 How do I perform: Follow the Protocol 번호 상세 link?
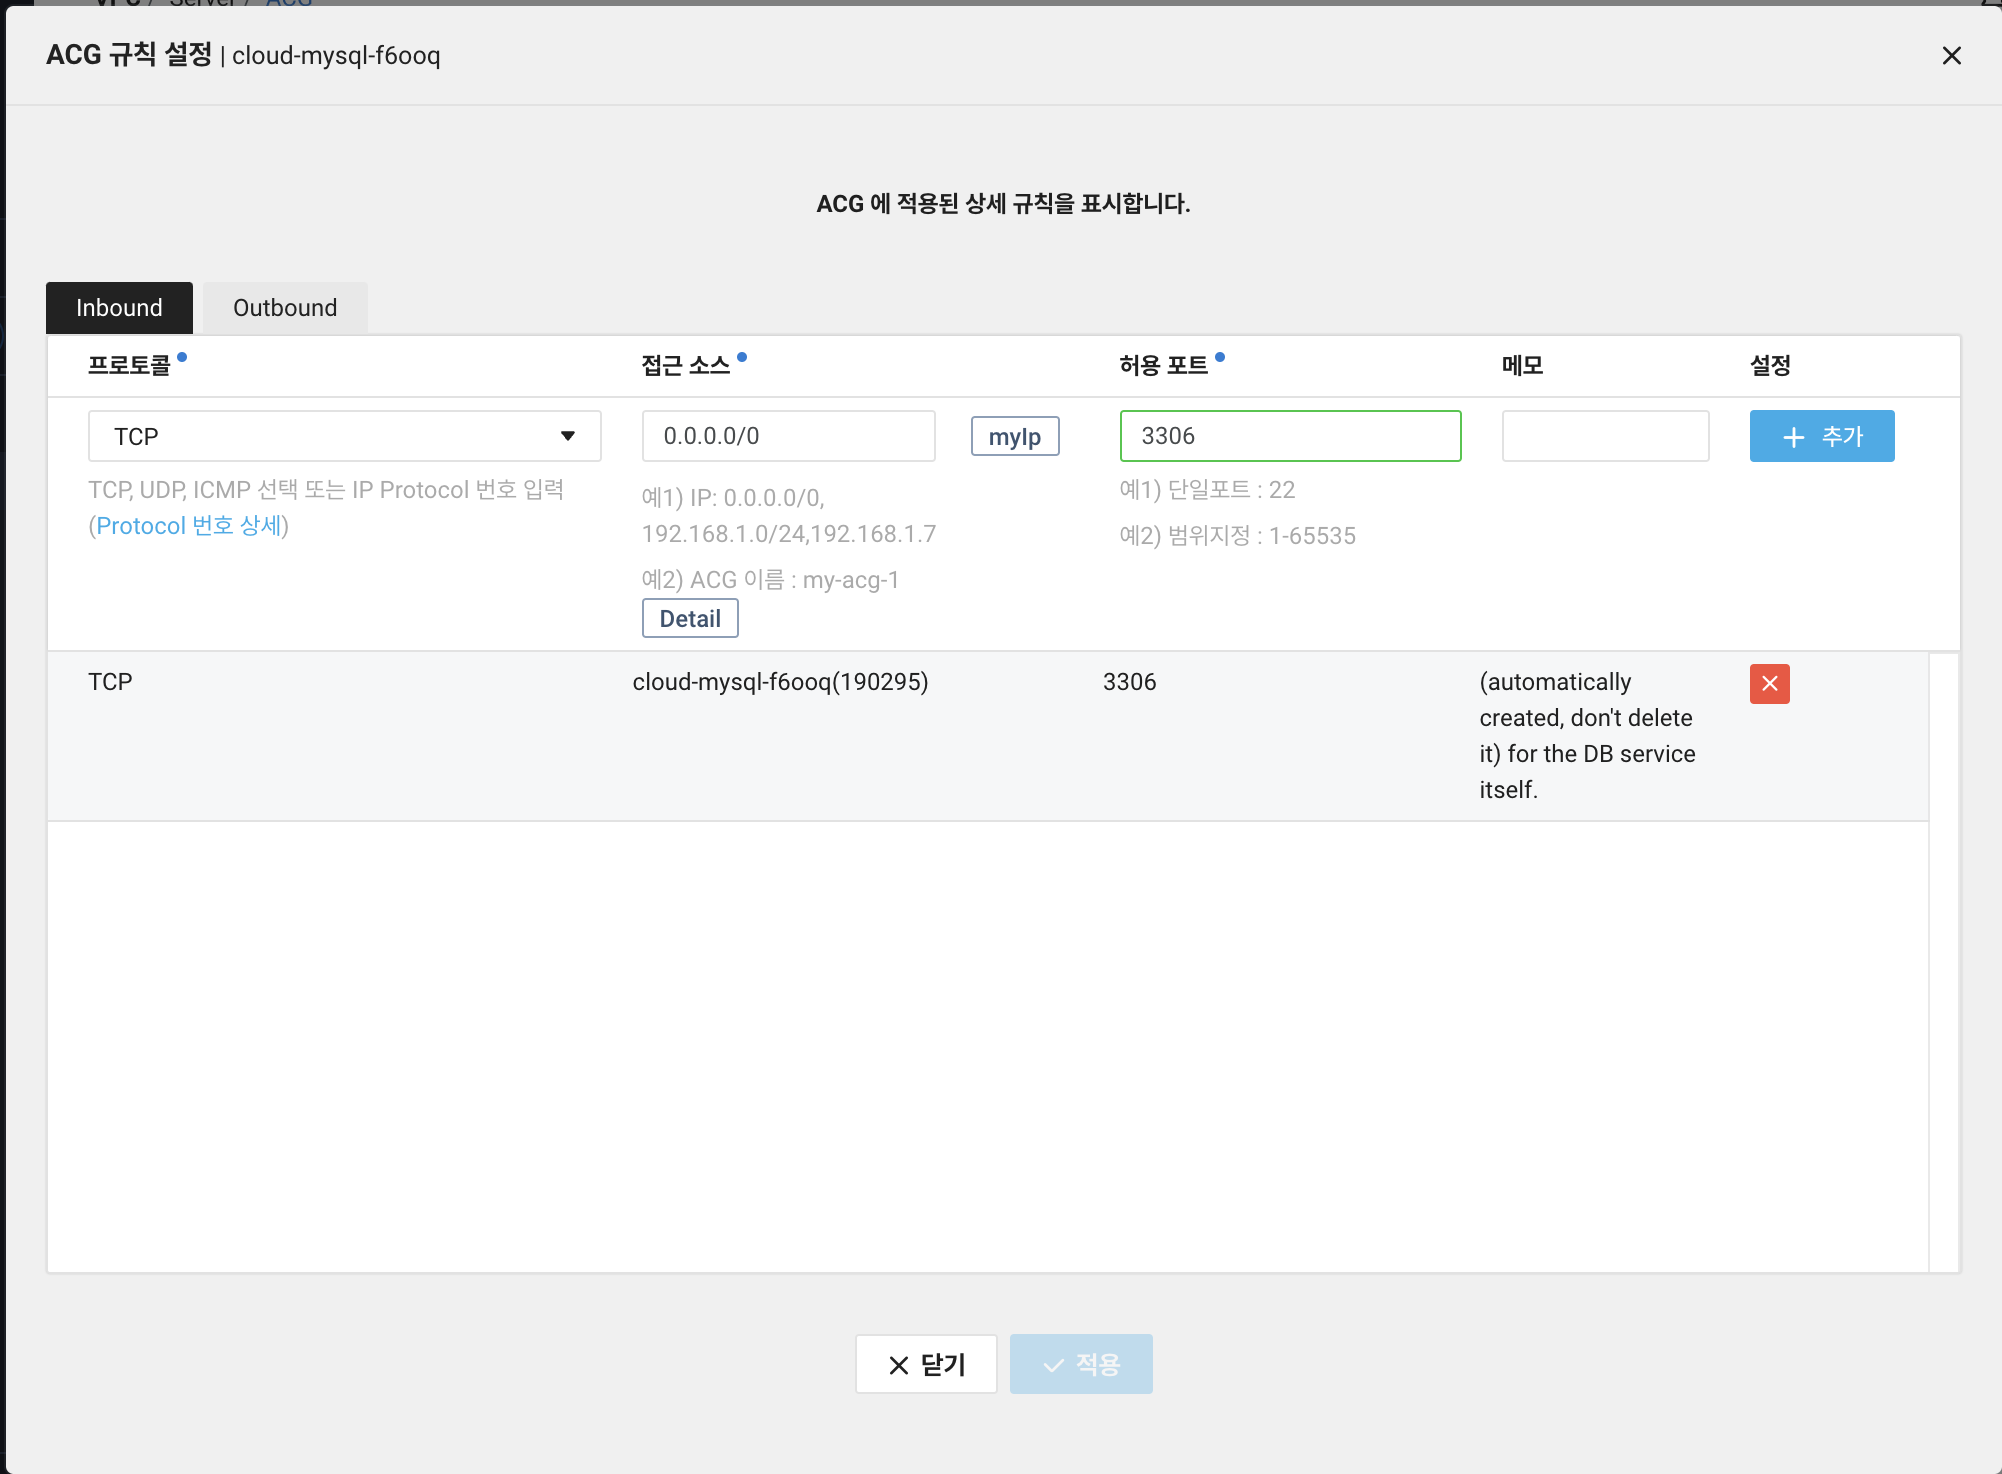click(x=188, y=526)
